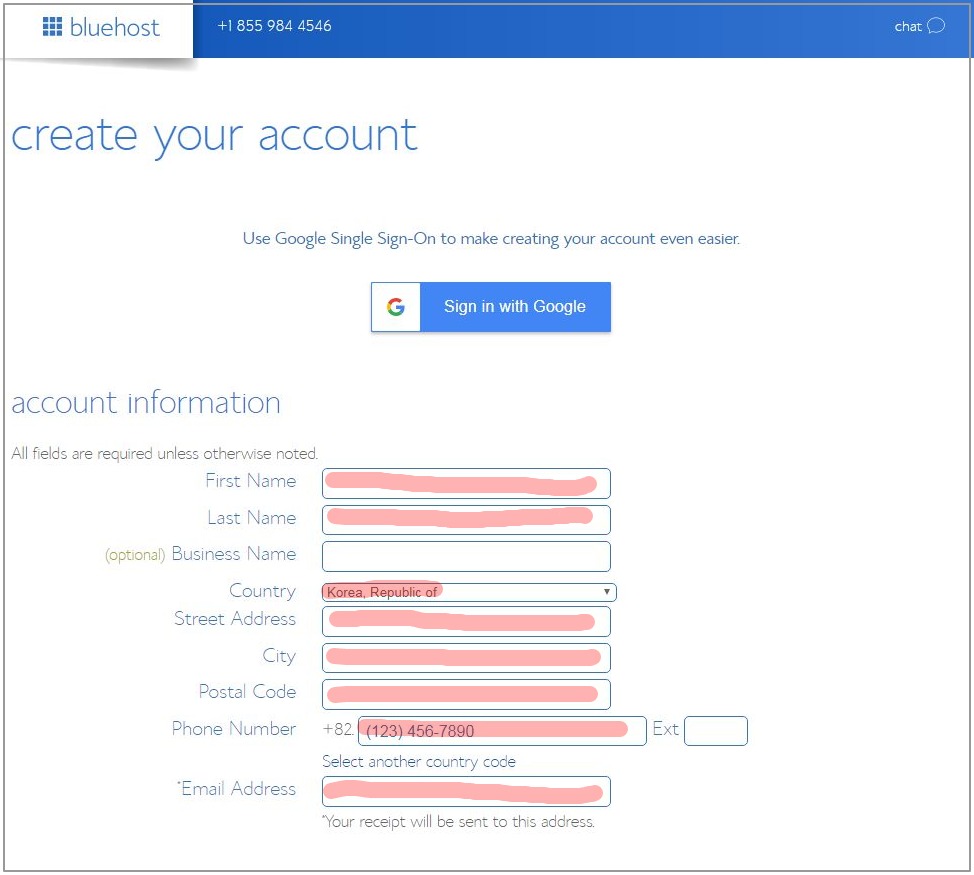Viewport: 974px width, 875px height.
Task: Click the Postal Code field
Action: (x=466, y=694)
